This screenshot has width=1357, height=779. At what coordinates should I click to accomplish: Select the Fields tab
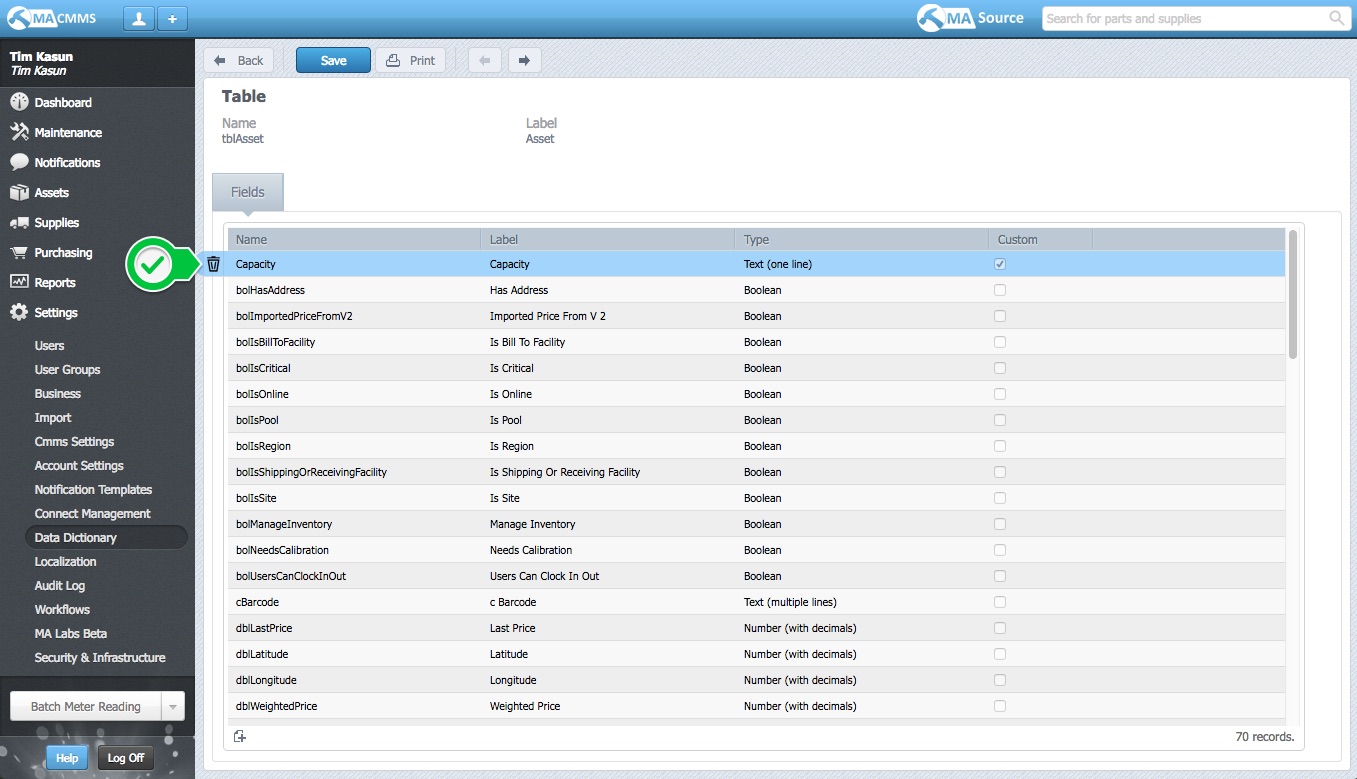pyautogui.click(x=248, y=192)
